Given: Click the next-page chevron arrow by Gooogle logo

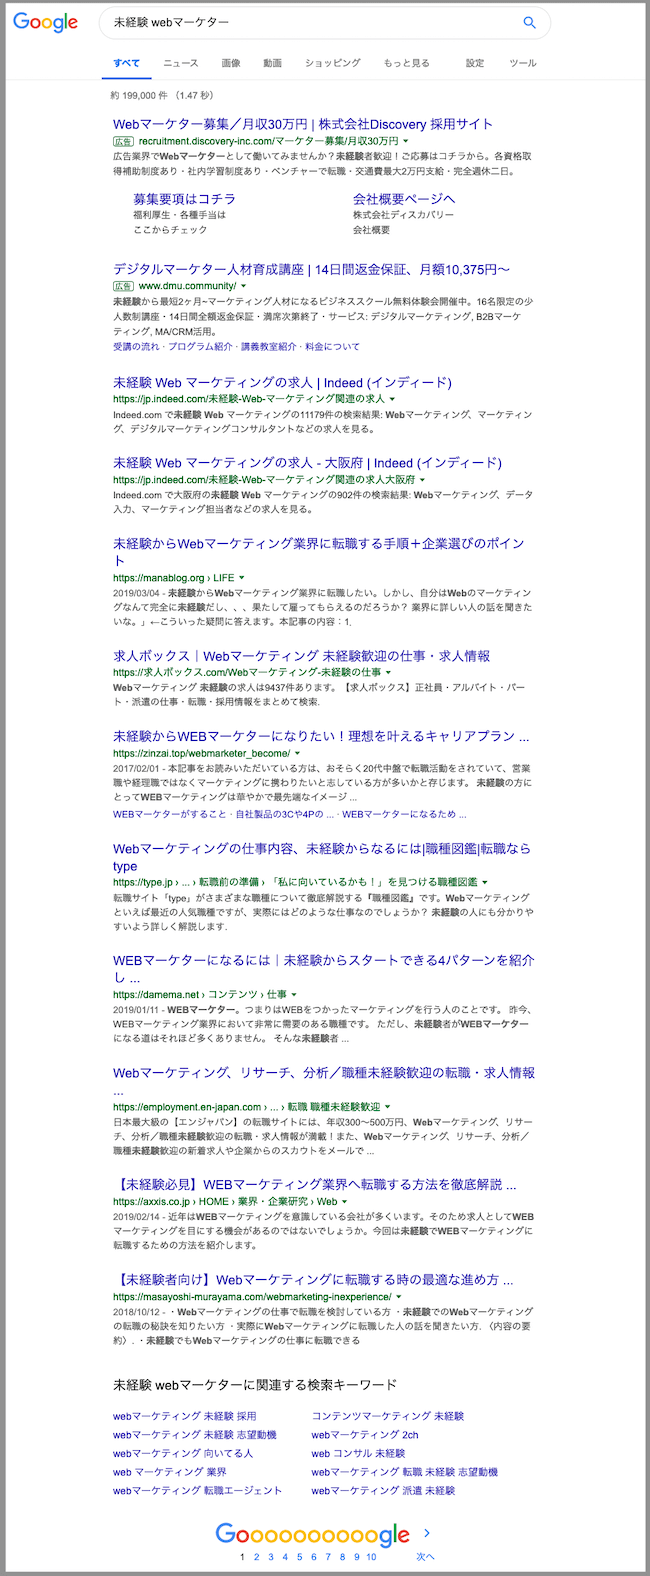Looking at the screenshot, I should point(427,1533).
